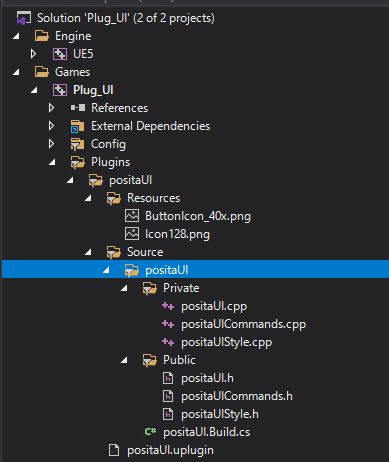This screenshot has width=389, height=462.
Task: Select the positaUI.uplugin file name
Action: (170, 450)
